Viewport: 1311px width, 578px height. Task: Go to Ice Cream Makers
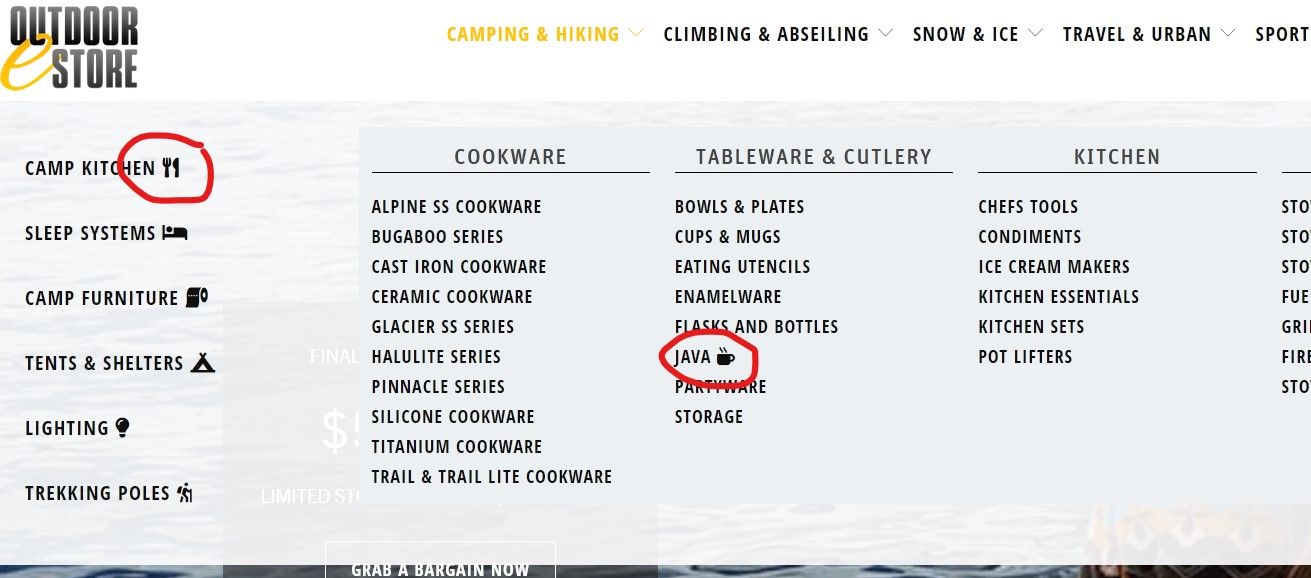tap(1054, 267)
